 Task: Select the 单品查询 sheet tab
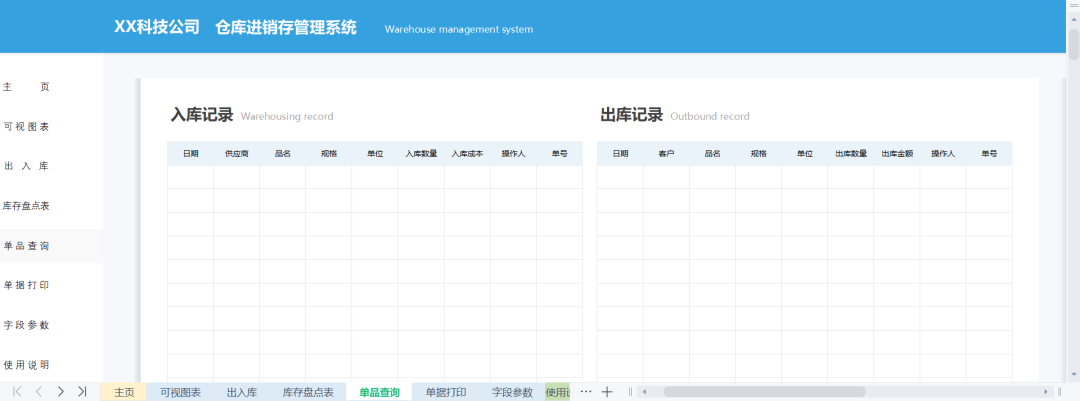[x=379, y=392]
